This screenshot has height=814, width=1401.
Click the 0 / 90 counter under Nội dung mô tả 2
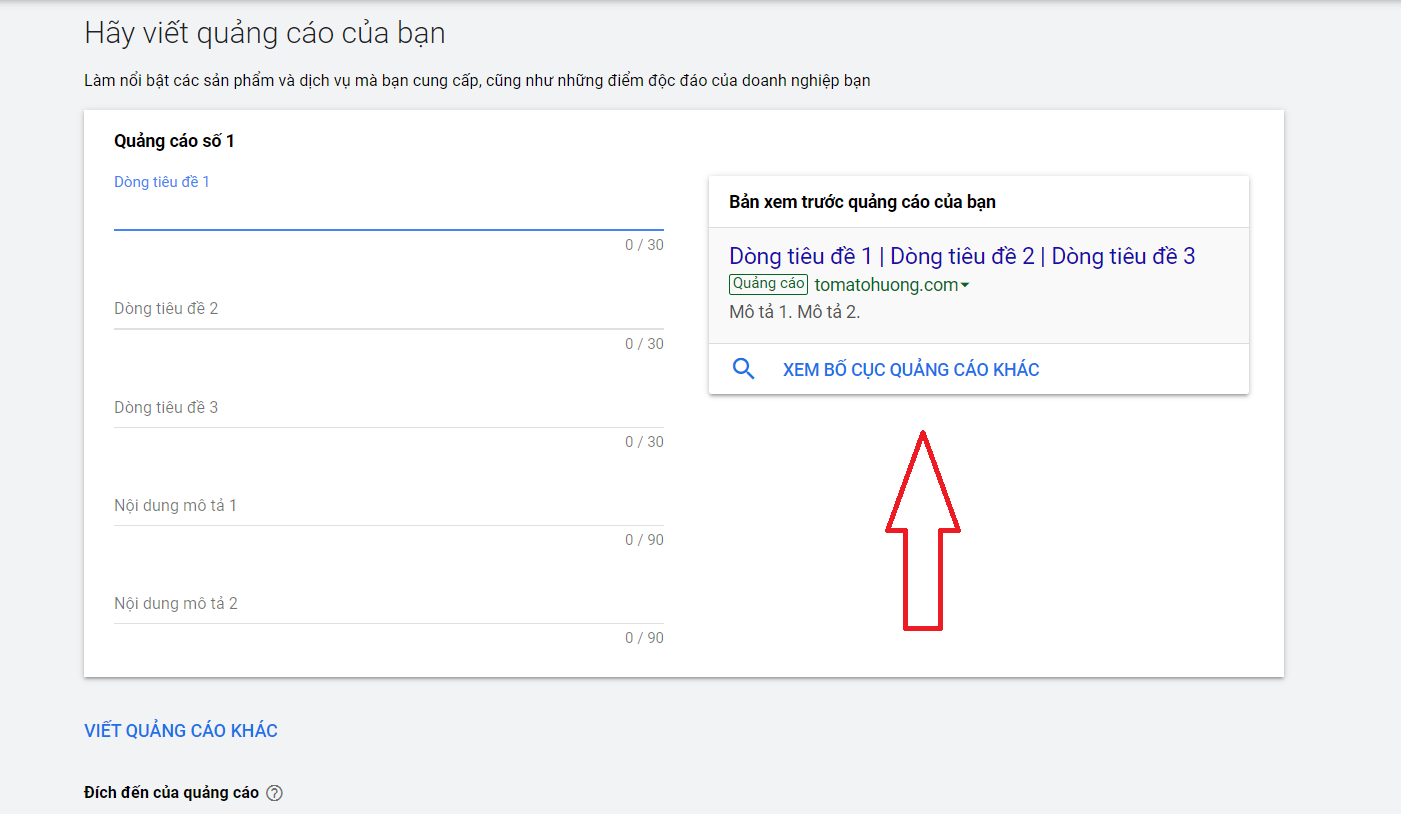tap(644, 638)
